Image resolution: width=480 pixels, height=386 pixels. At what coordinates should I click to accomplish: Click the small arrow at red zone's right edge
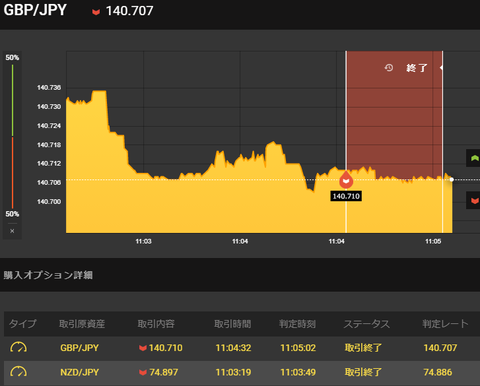point(441,68)
